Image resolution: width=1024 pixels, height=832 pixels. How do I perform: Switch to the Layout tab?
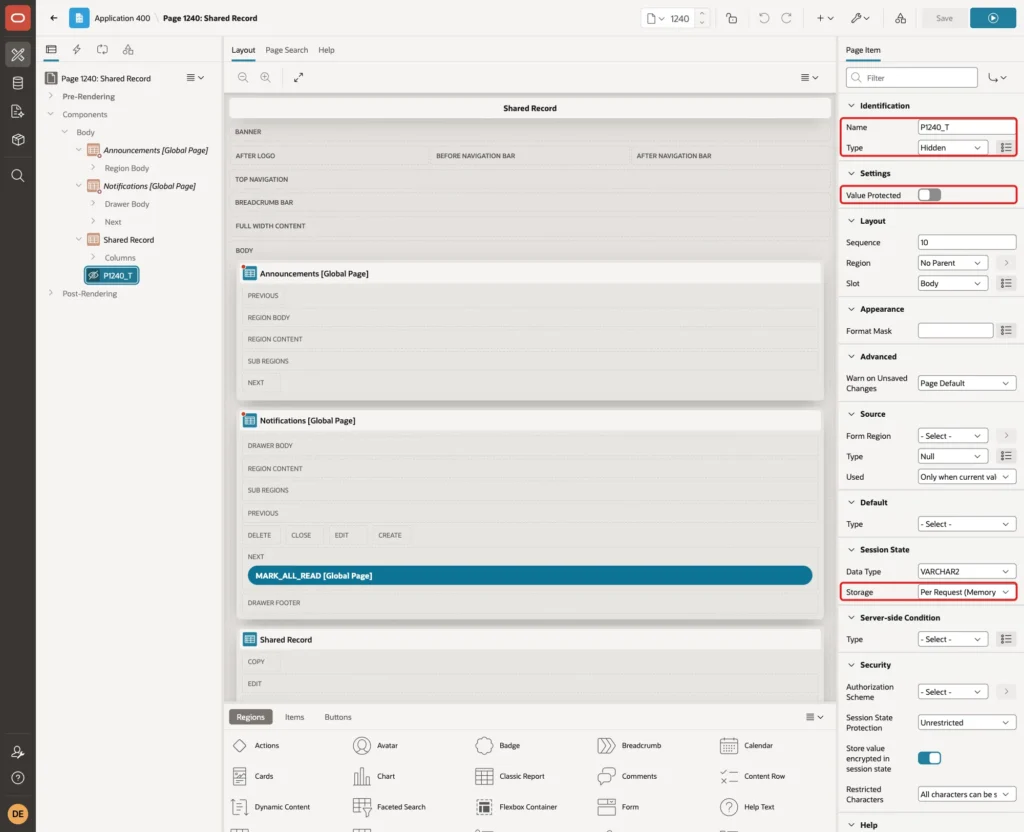243,50
